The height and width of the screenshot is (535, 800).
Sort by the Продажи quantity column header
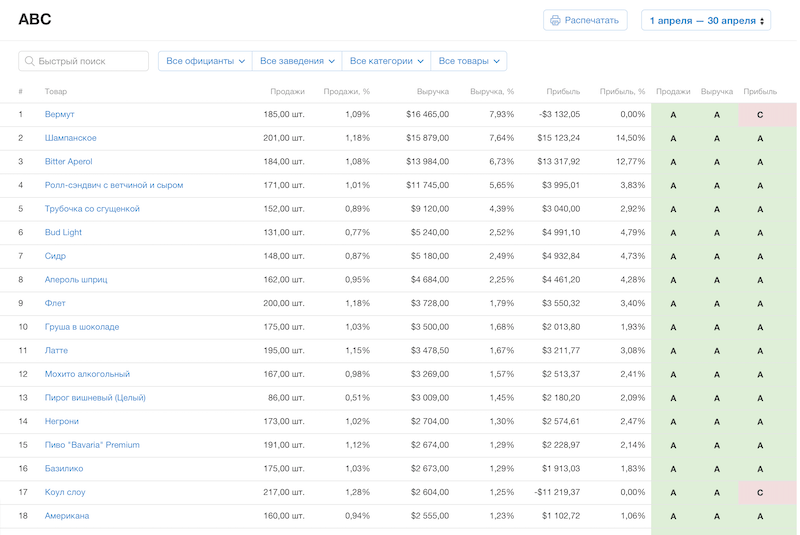(x=287, y=91)
